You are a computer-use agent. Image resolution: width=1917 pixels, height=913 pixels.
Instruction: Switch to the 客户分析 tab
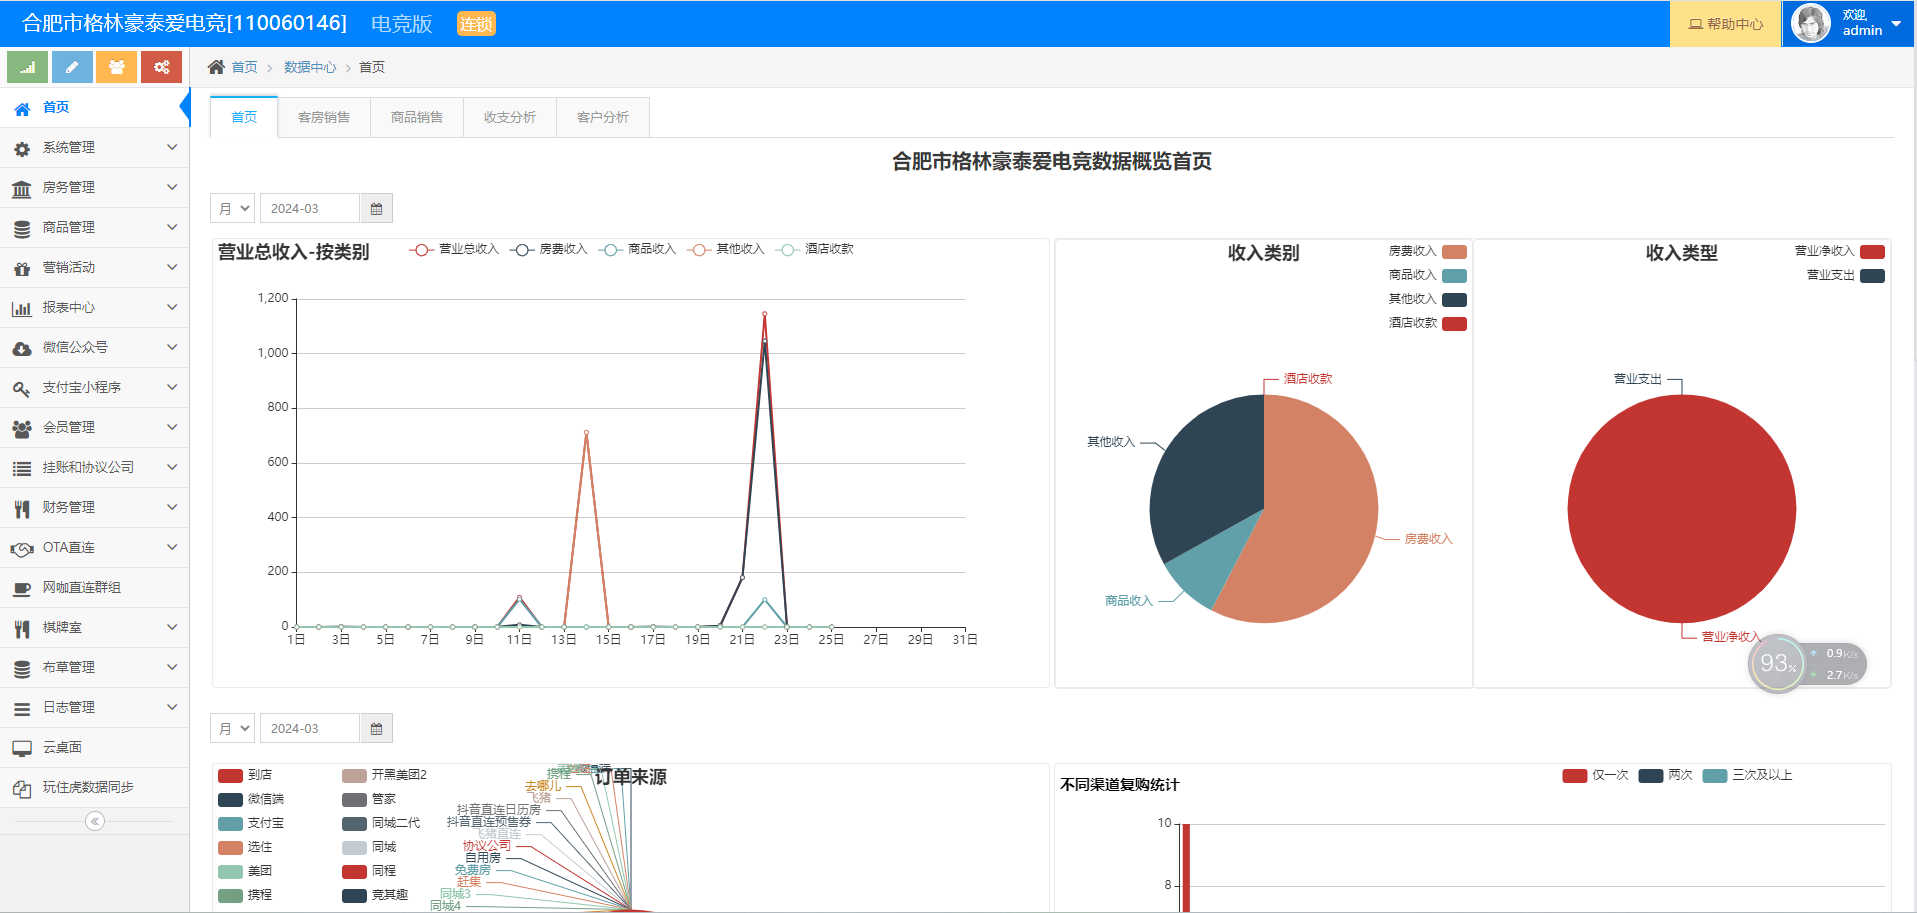[x=603, y=117]
